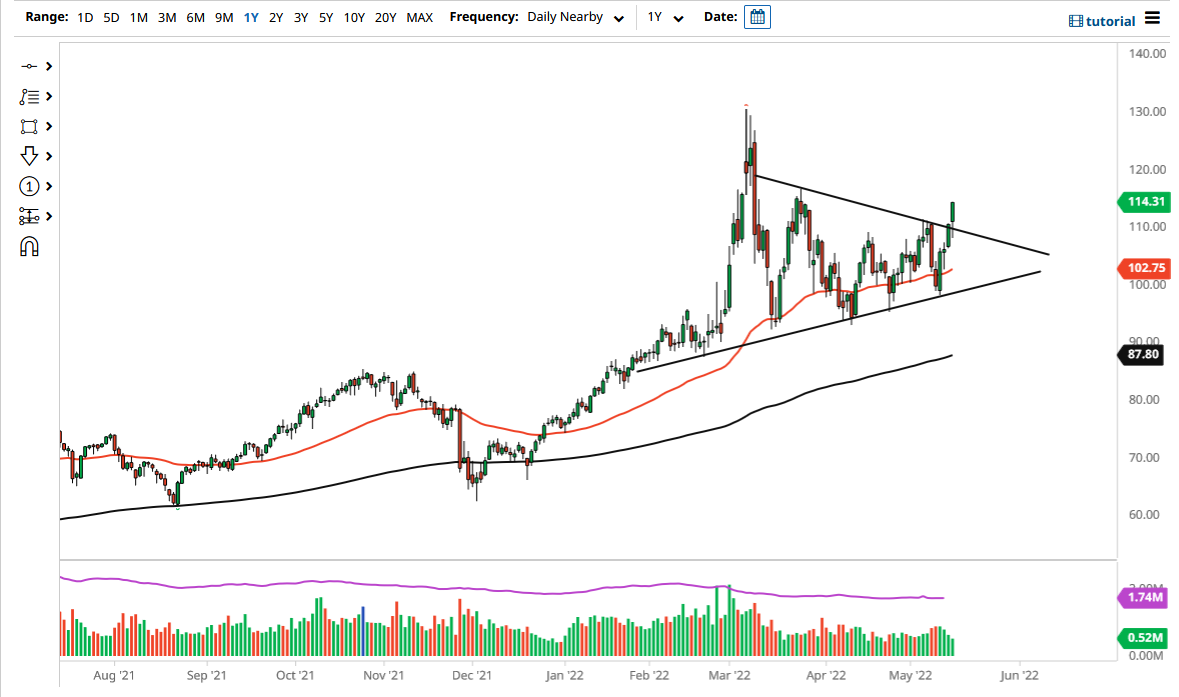Open the 1Y period dropdown
Viewport: 1179px width, 697px height.
(x=665, y=17)
